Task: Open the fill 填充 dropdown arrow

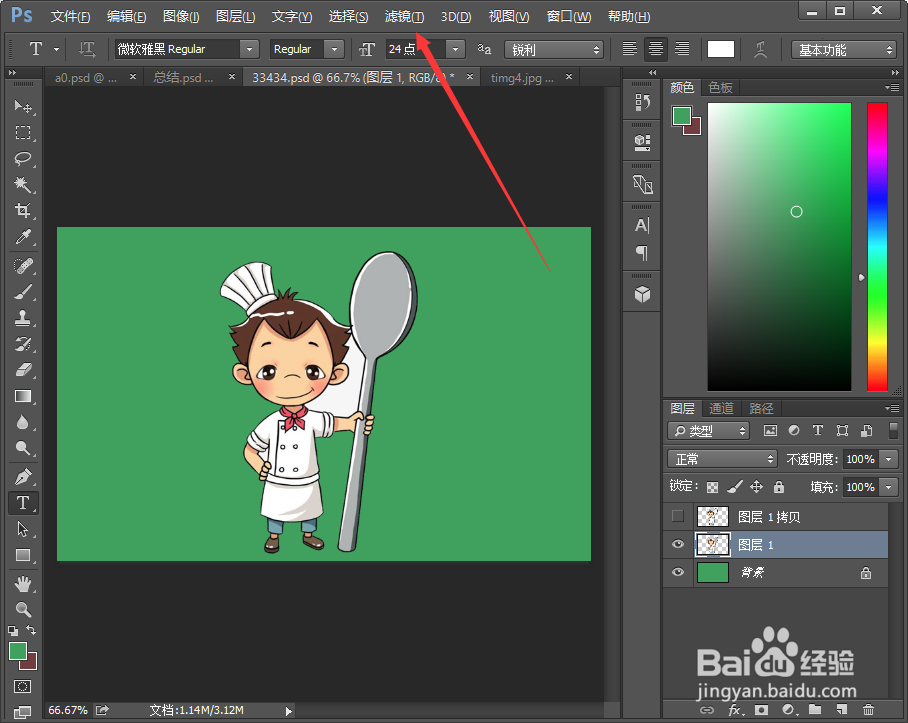Action: [x=889, y=487]
